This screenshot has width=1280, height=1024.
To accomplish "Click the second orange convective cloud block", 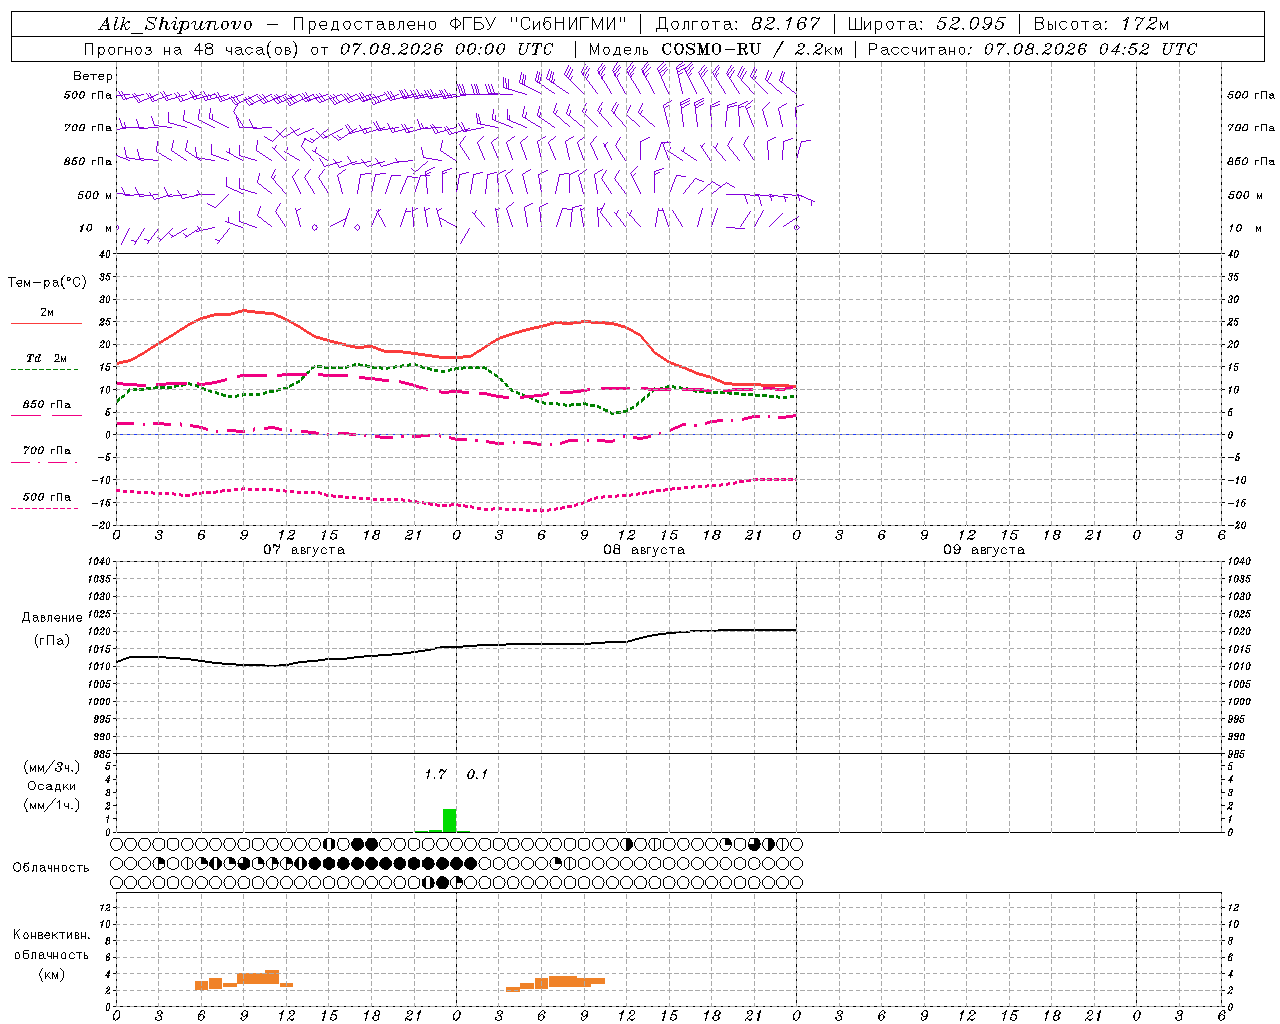I will pyautogui.click(x=555, y=983).
